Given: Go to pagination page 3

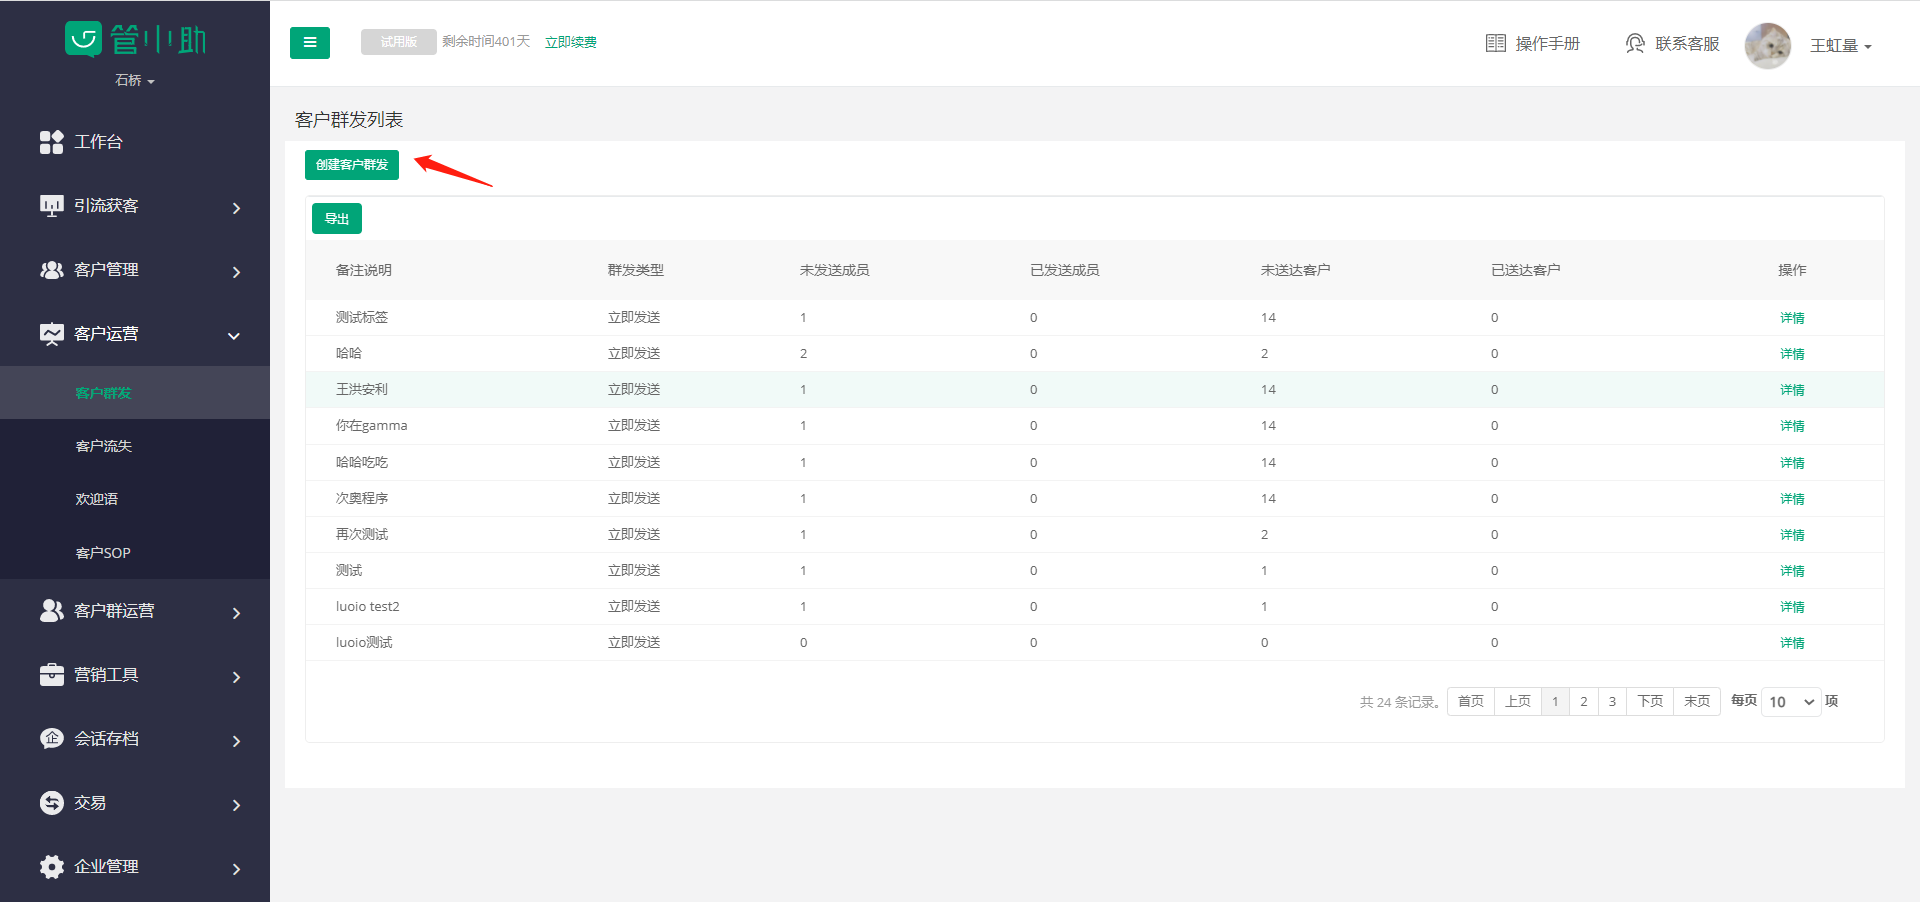Looking at the screenshot, I should (1612, 701).
